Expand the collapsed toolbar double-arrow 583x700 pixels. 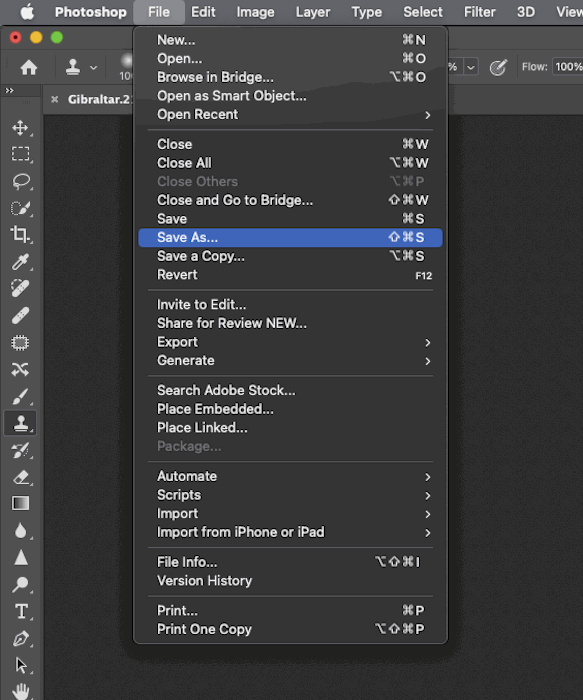click(x=10, y=91)
